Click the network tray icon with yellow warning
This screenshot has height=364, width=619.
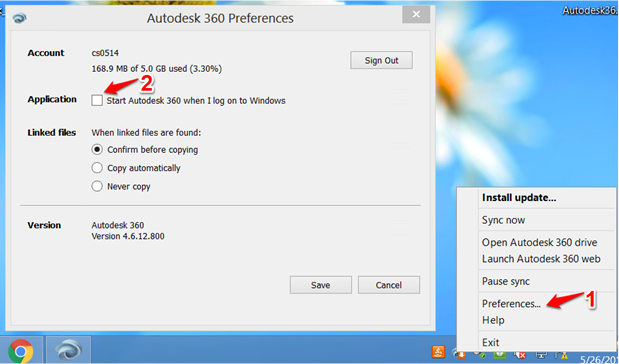pos(561,355)
